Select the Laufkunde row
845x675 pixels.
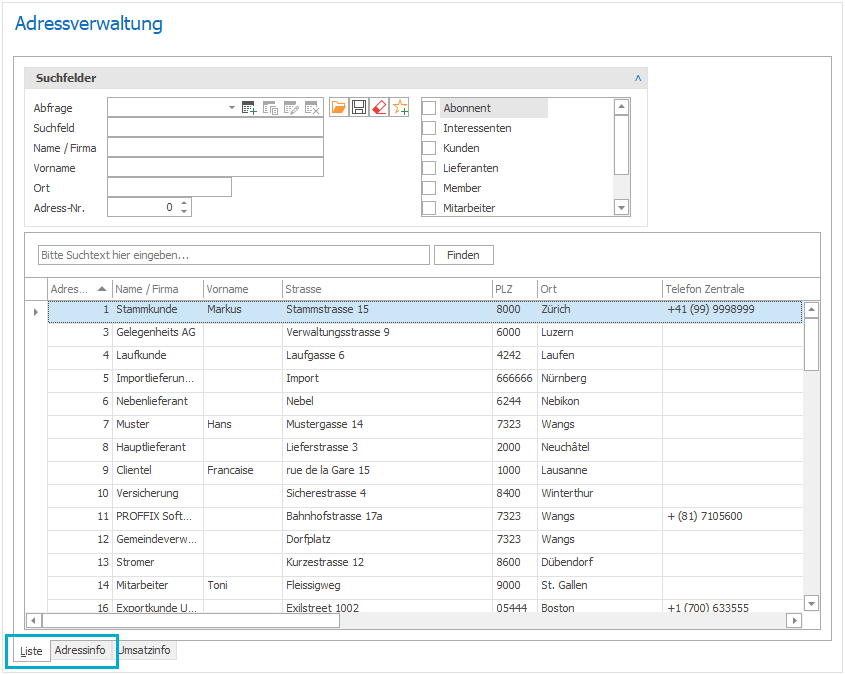[x=425, y=356]
